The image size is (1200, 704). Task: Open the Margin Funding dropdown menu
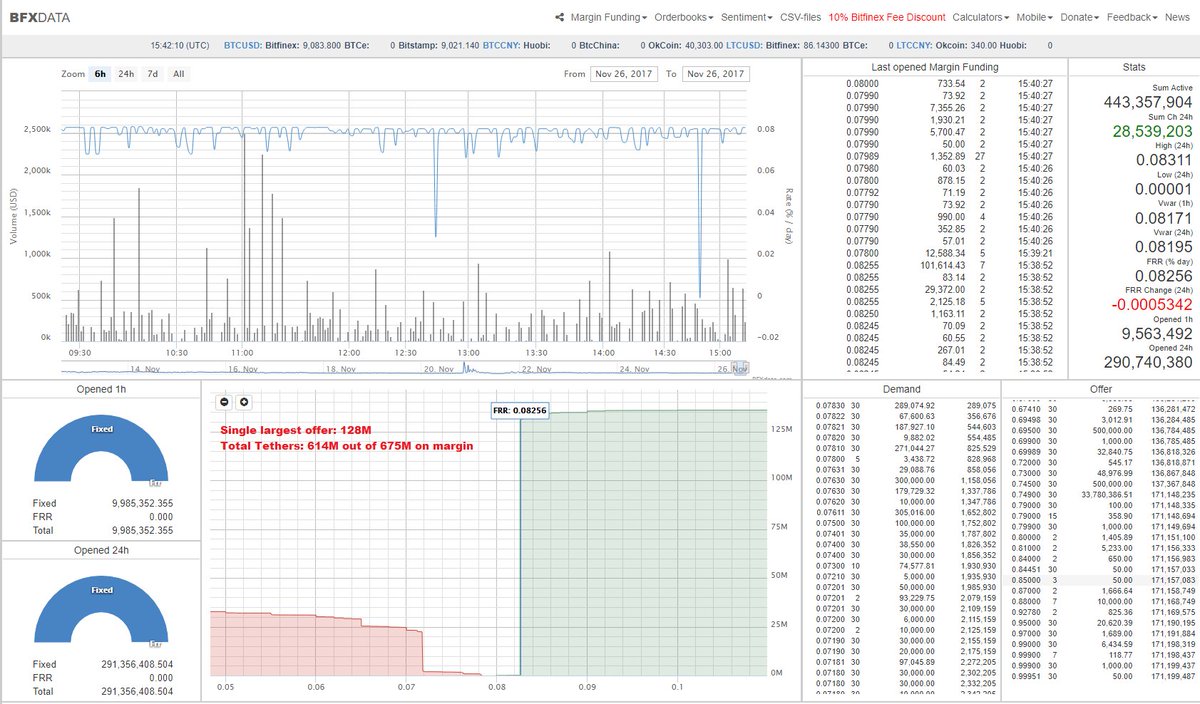(x=609, y=18)
